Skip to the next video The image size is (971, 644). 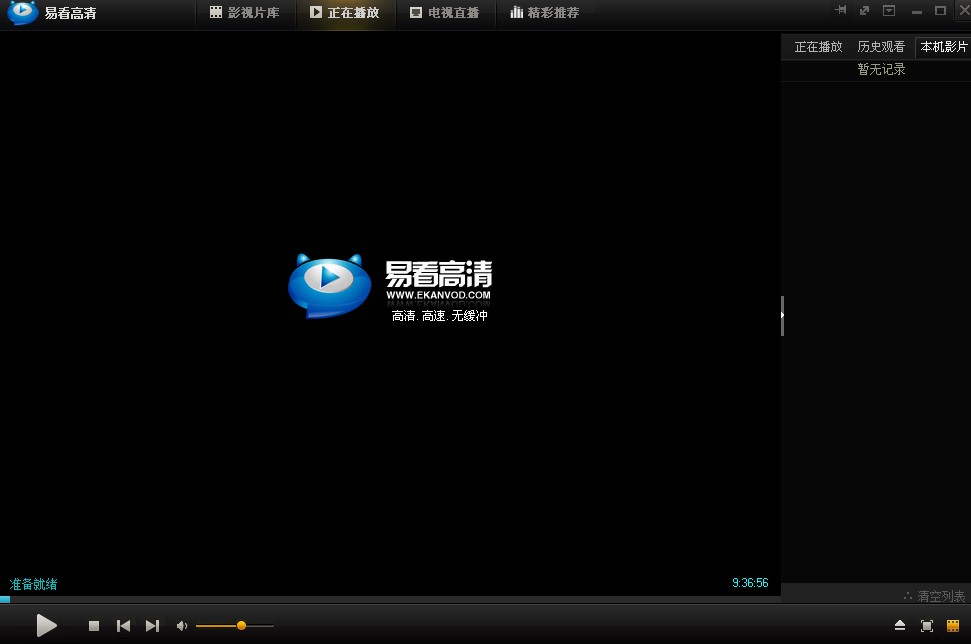pos(152,626)
